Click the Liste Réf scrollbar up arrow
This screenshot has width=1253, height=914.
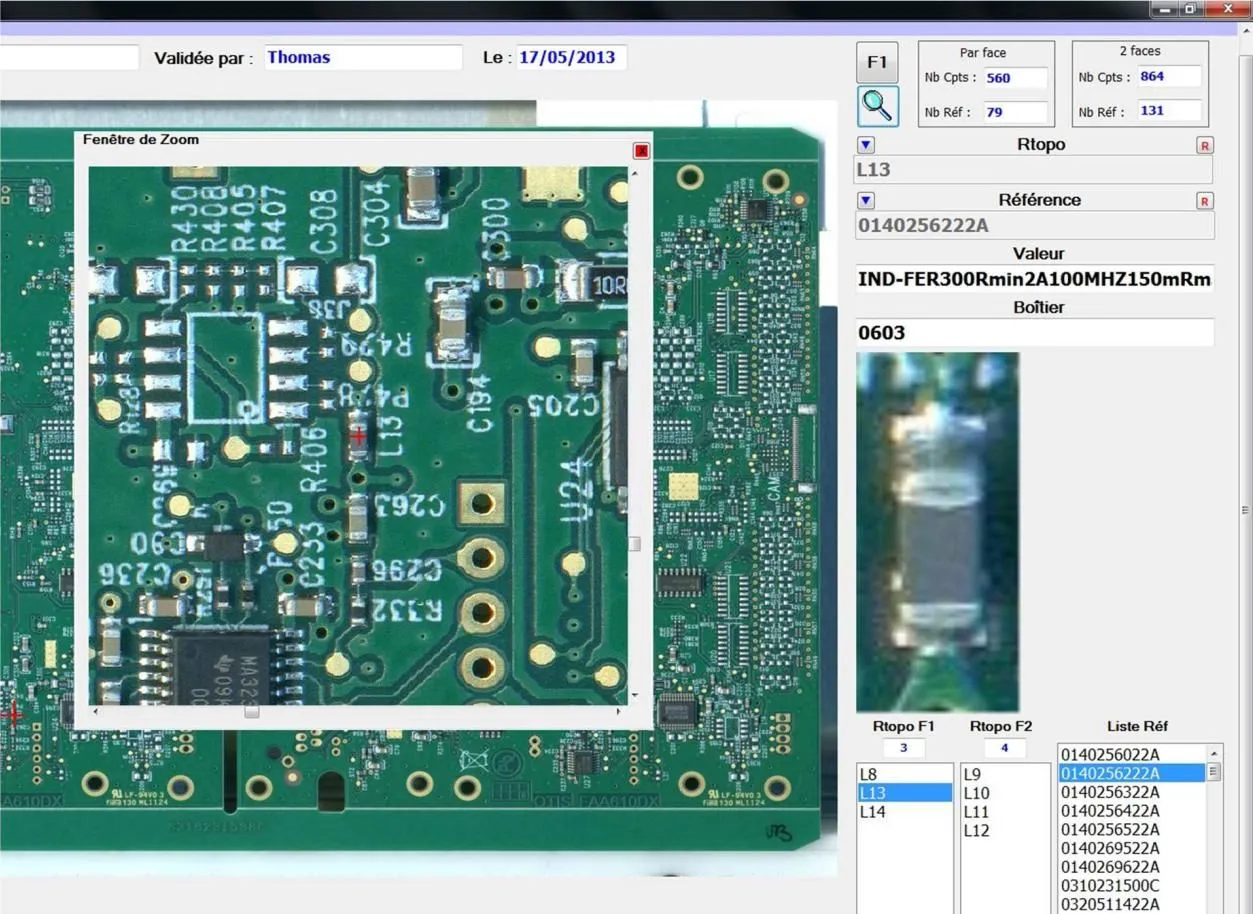(1214, 753)
